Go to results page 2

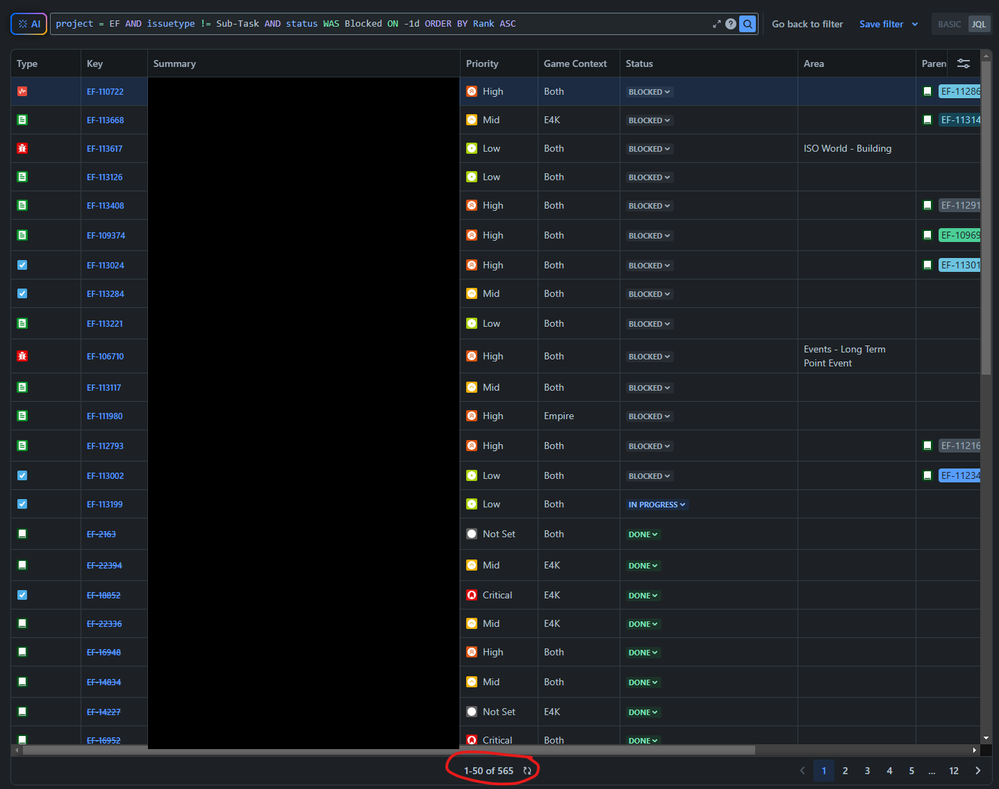pos(845,771)
